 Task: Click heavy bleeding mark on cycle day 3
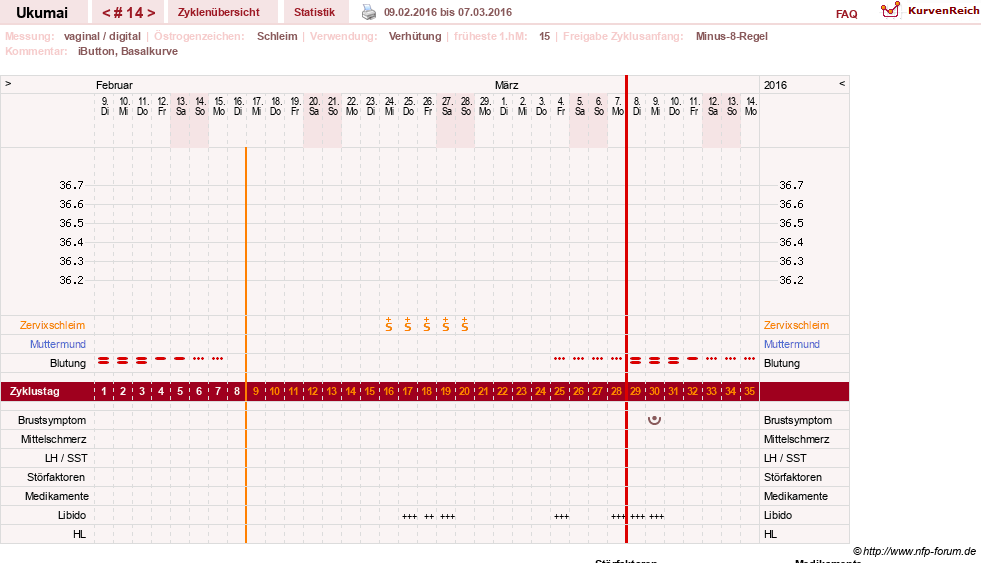pos(141,360)
